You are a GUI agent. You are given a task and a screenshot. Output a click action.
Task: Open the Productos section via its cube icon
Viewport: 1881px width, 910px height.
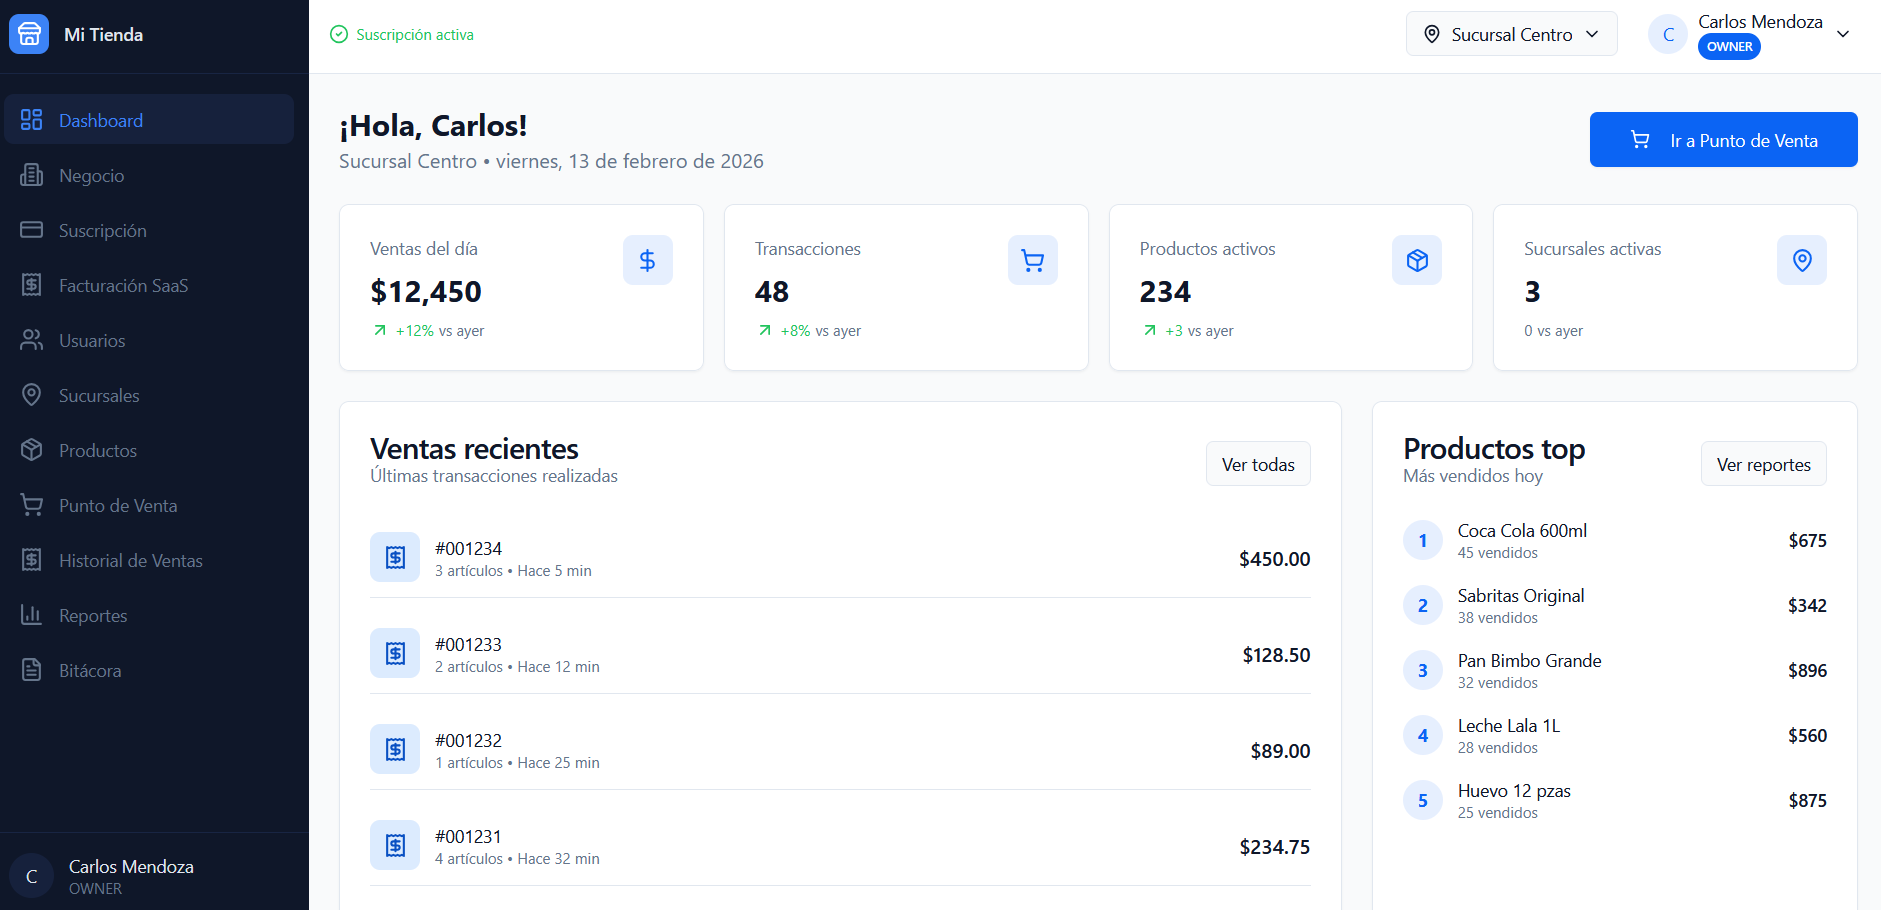click(31, 450)
